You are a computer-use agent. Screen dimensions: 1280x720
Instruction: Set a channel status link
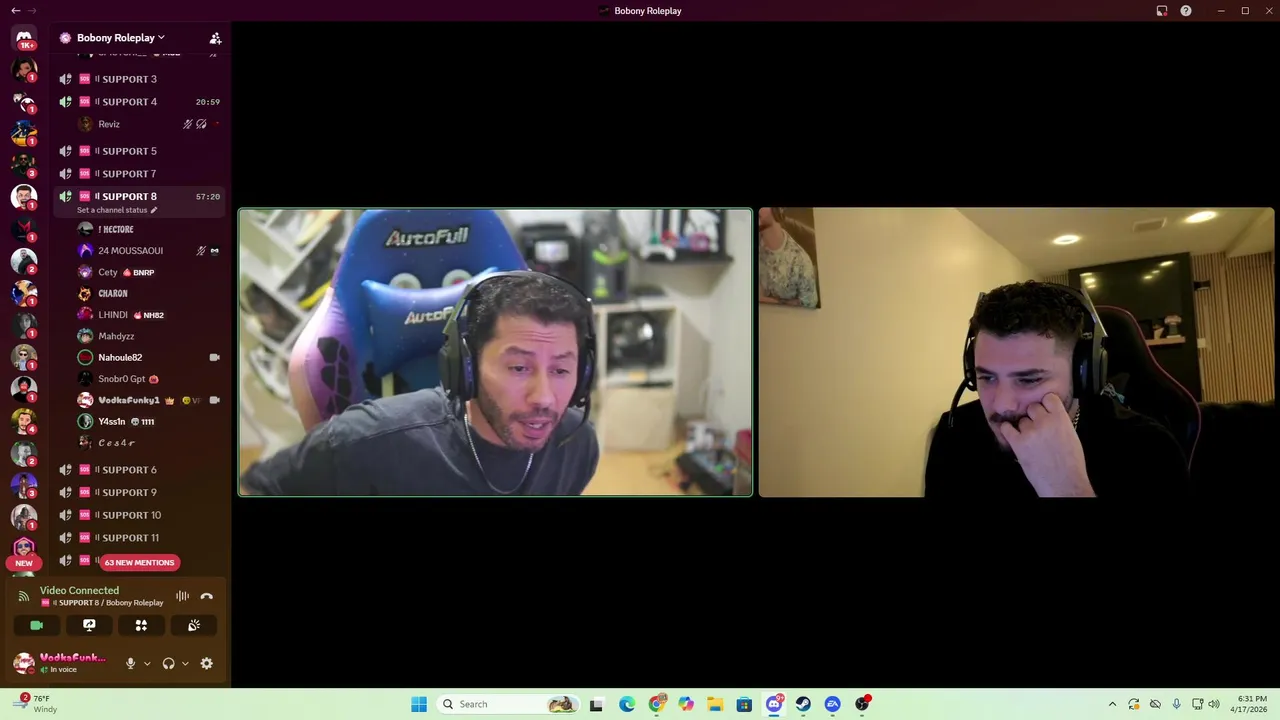(x=117, y=210)
